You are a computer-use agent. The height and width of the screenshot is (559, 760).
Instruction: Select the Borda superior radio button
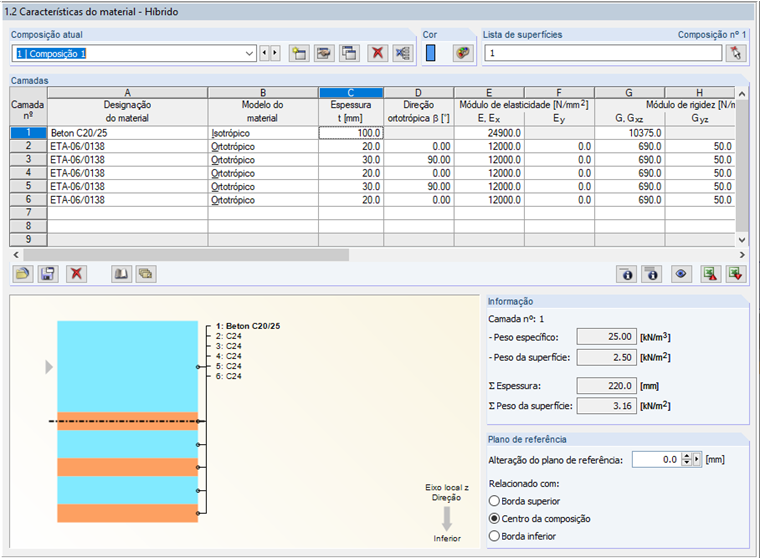point(494,500)
